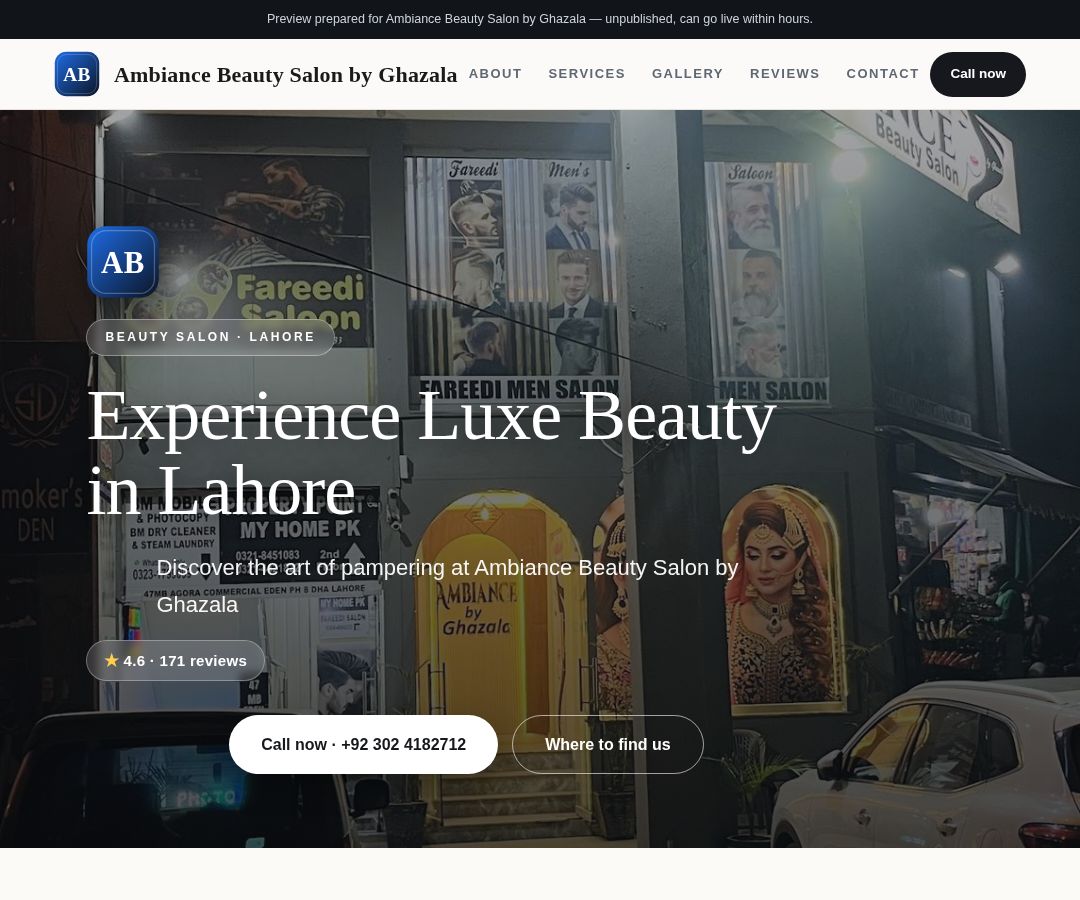Click Call now · +92 302 4182712 button
This screenshot has width=1080, height=900.
[363, 744]
